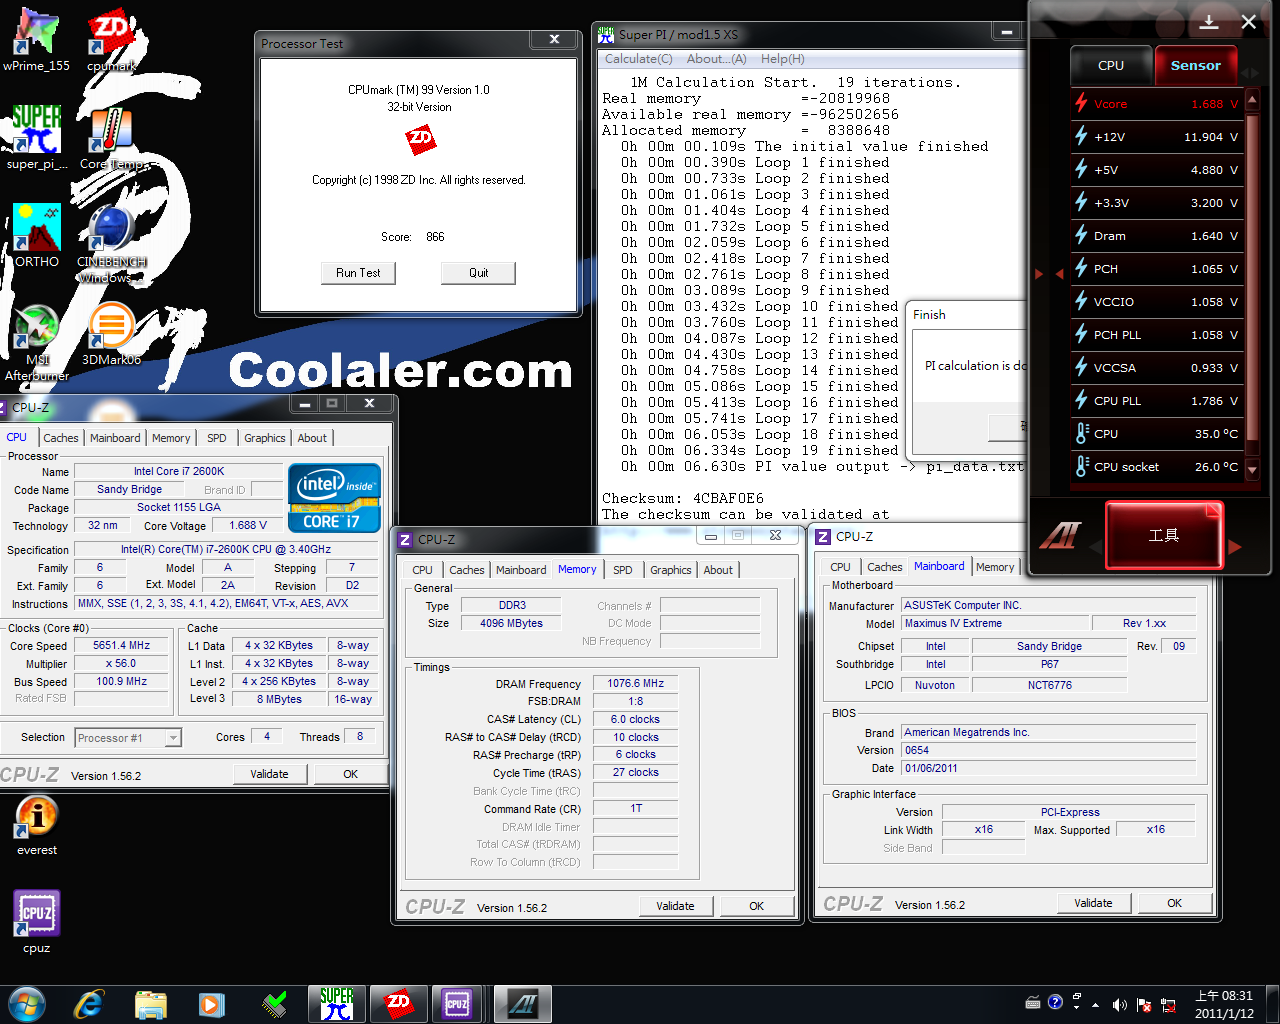
Task: Click the ZD logo in CPUmark window
Action: (x=421, y=140)
